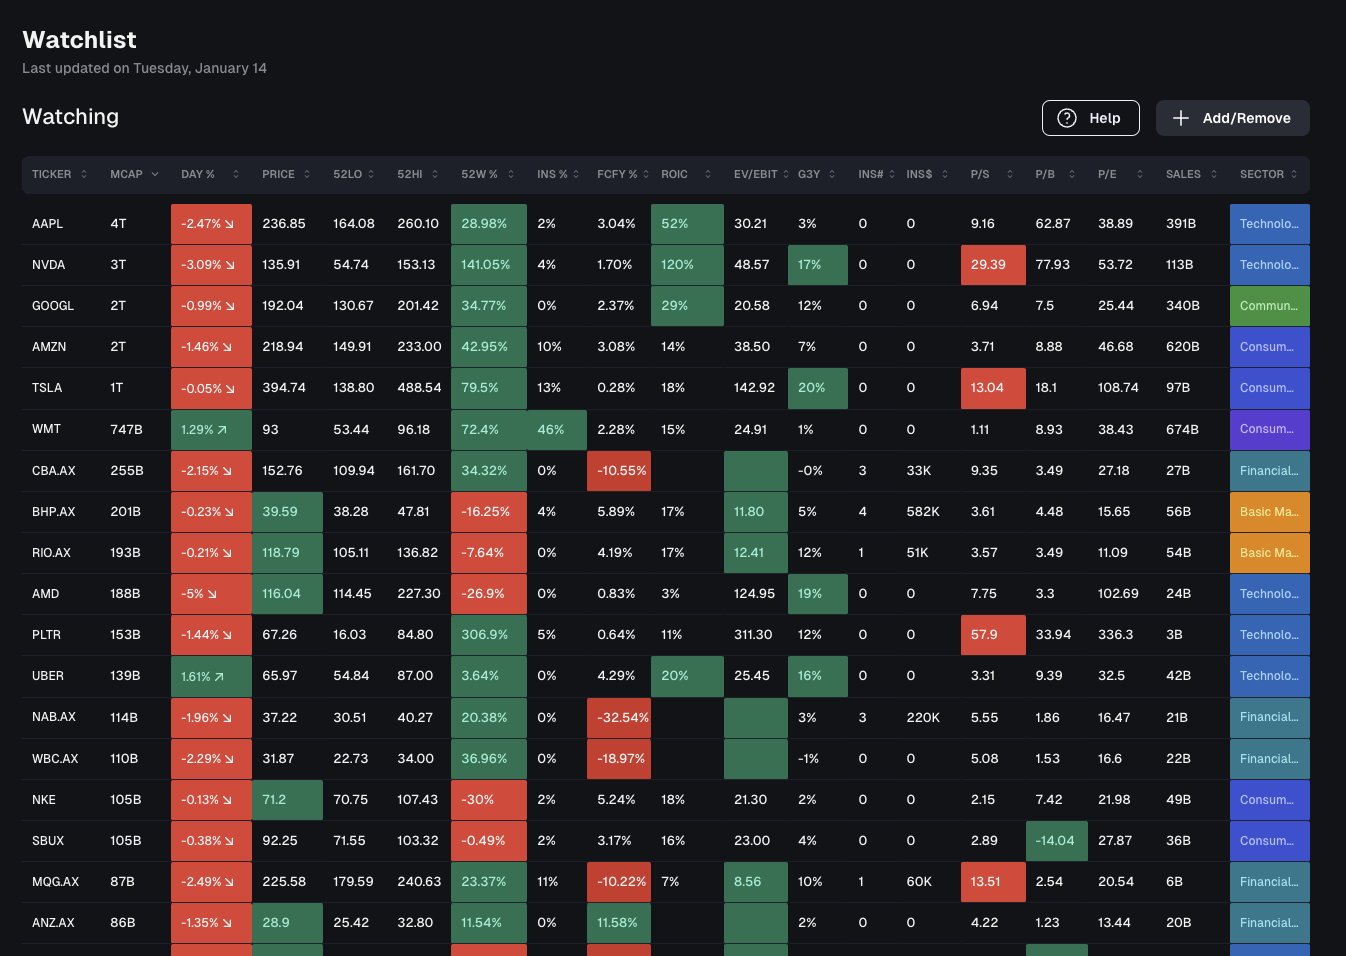1346x956 pixels.
Task: Click the BHP.AX Basic Materials sector tag
Action: pyautogui.click(x=1270, y=511)
